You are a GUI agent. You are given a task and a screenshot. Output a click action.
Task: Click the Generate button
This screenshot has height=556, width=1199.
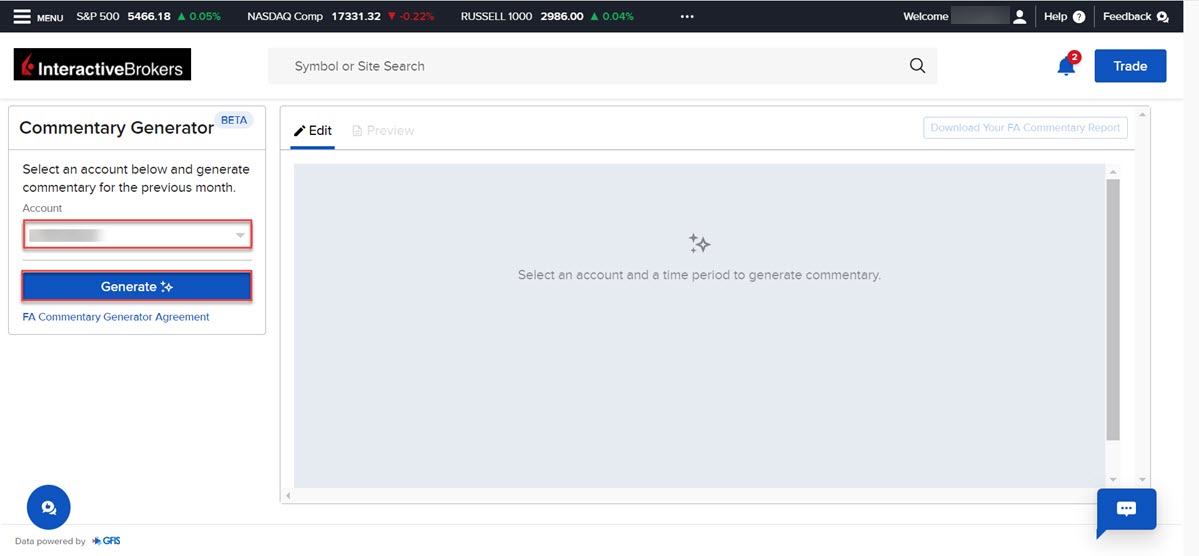tap(138, 287)
